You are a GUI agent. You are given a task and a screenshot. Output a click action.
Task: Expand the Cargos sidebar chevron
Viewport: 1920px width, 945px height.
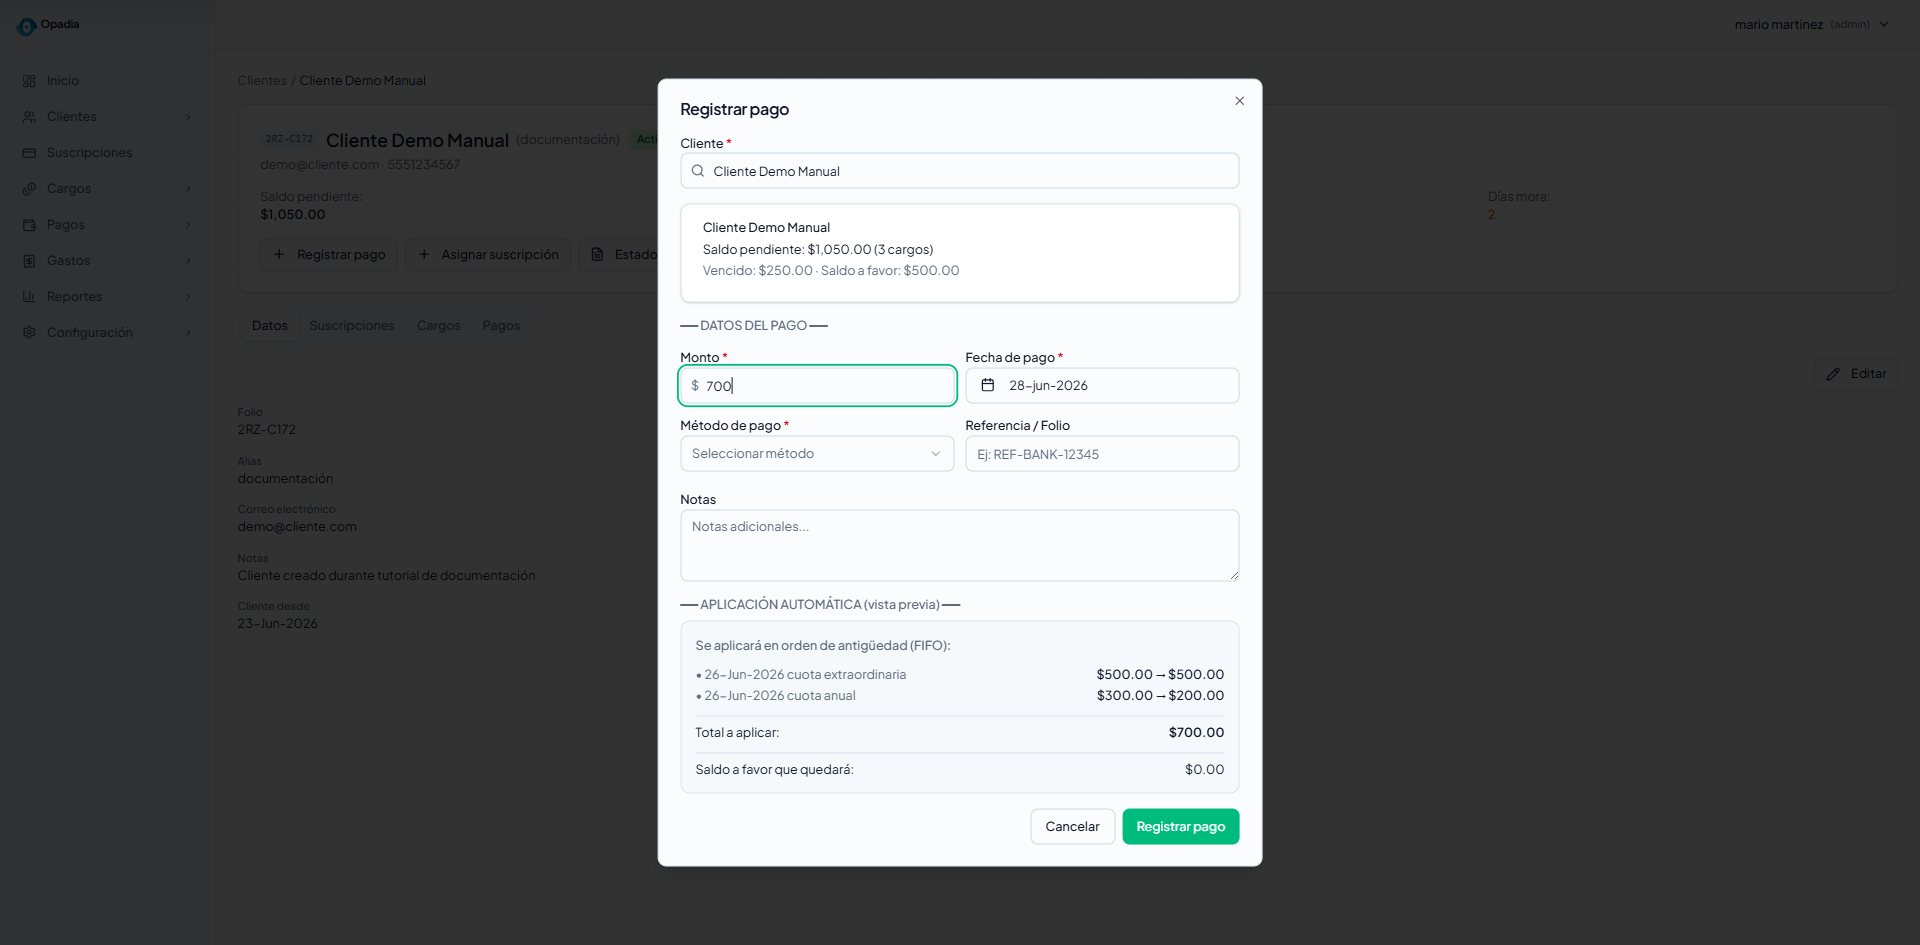click(188, 189)
